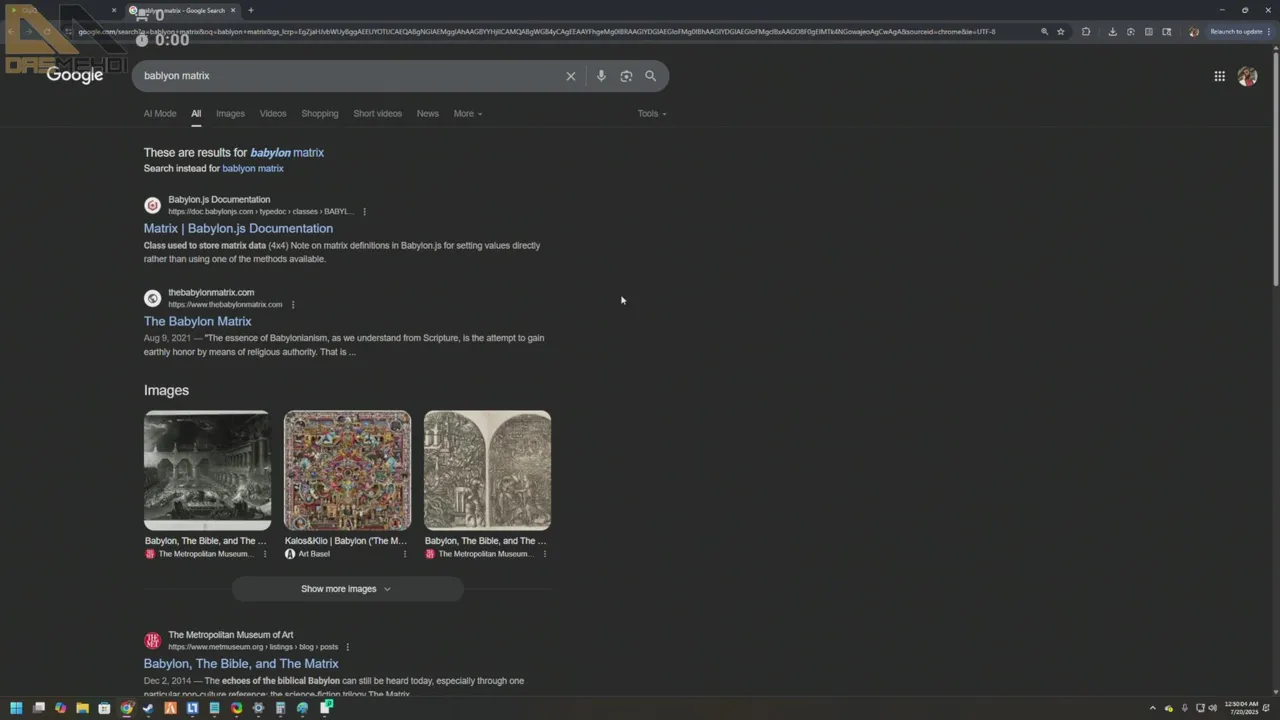
Task: Click The Metropolitan Museum of Art site name
Action: tap(231, 635)
